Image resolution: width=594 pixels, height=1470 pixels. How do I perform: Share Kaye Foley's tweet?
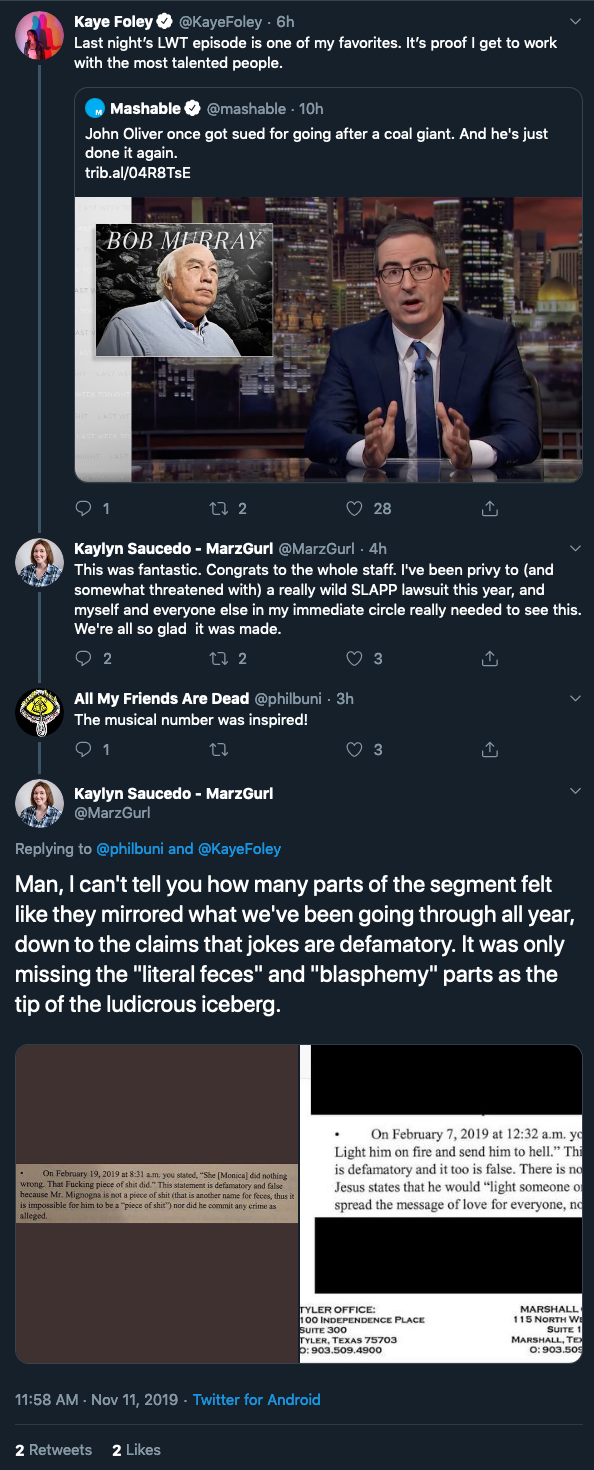(490, 509)
